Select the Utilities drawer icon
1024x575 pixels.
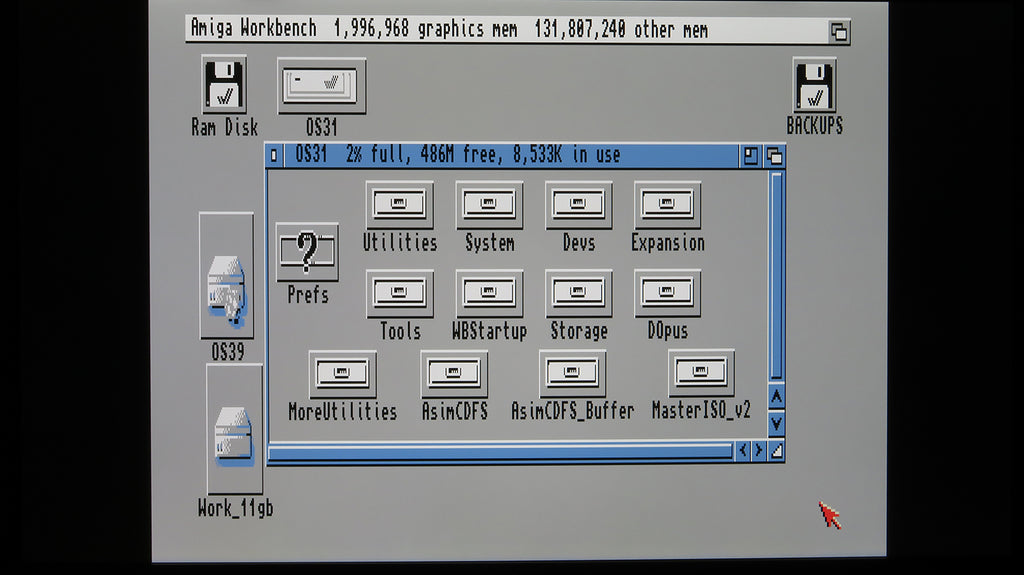coord(399,205)
